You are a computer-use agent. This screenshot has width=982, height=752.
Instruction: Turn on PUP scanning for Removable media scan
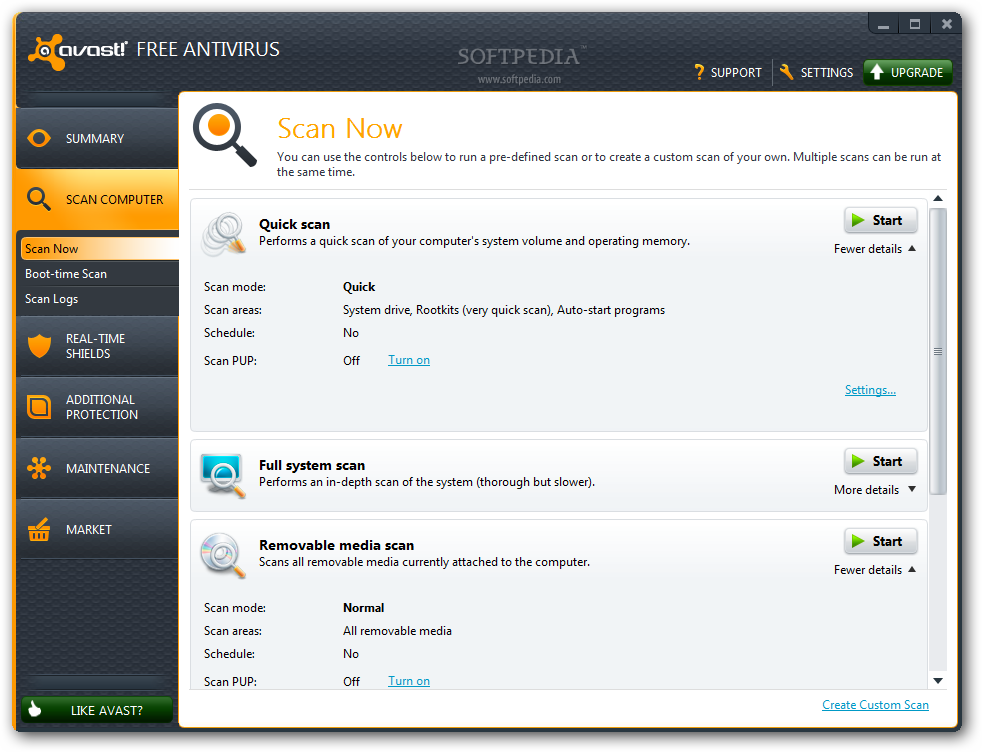pyautogui.click(x=408, y=681)
